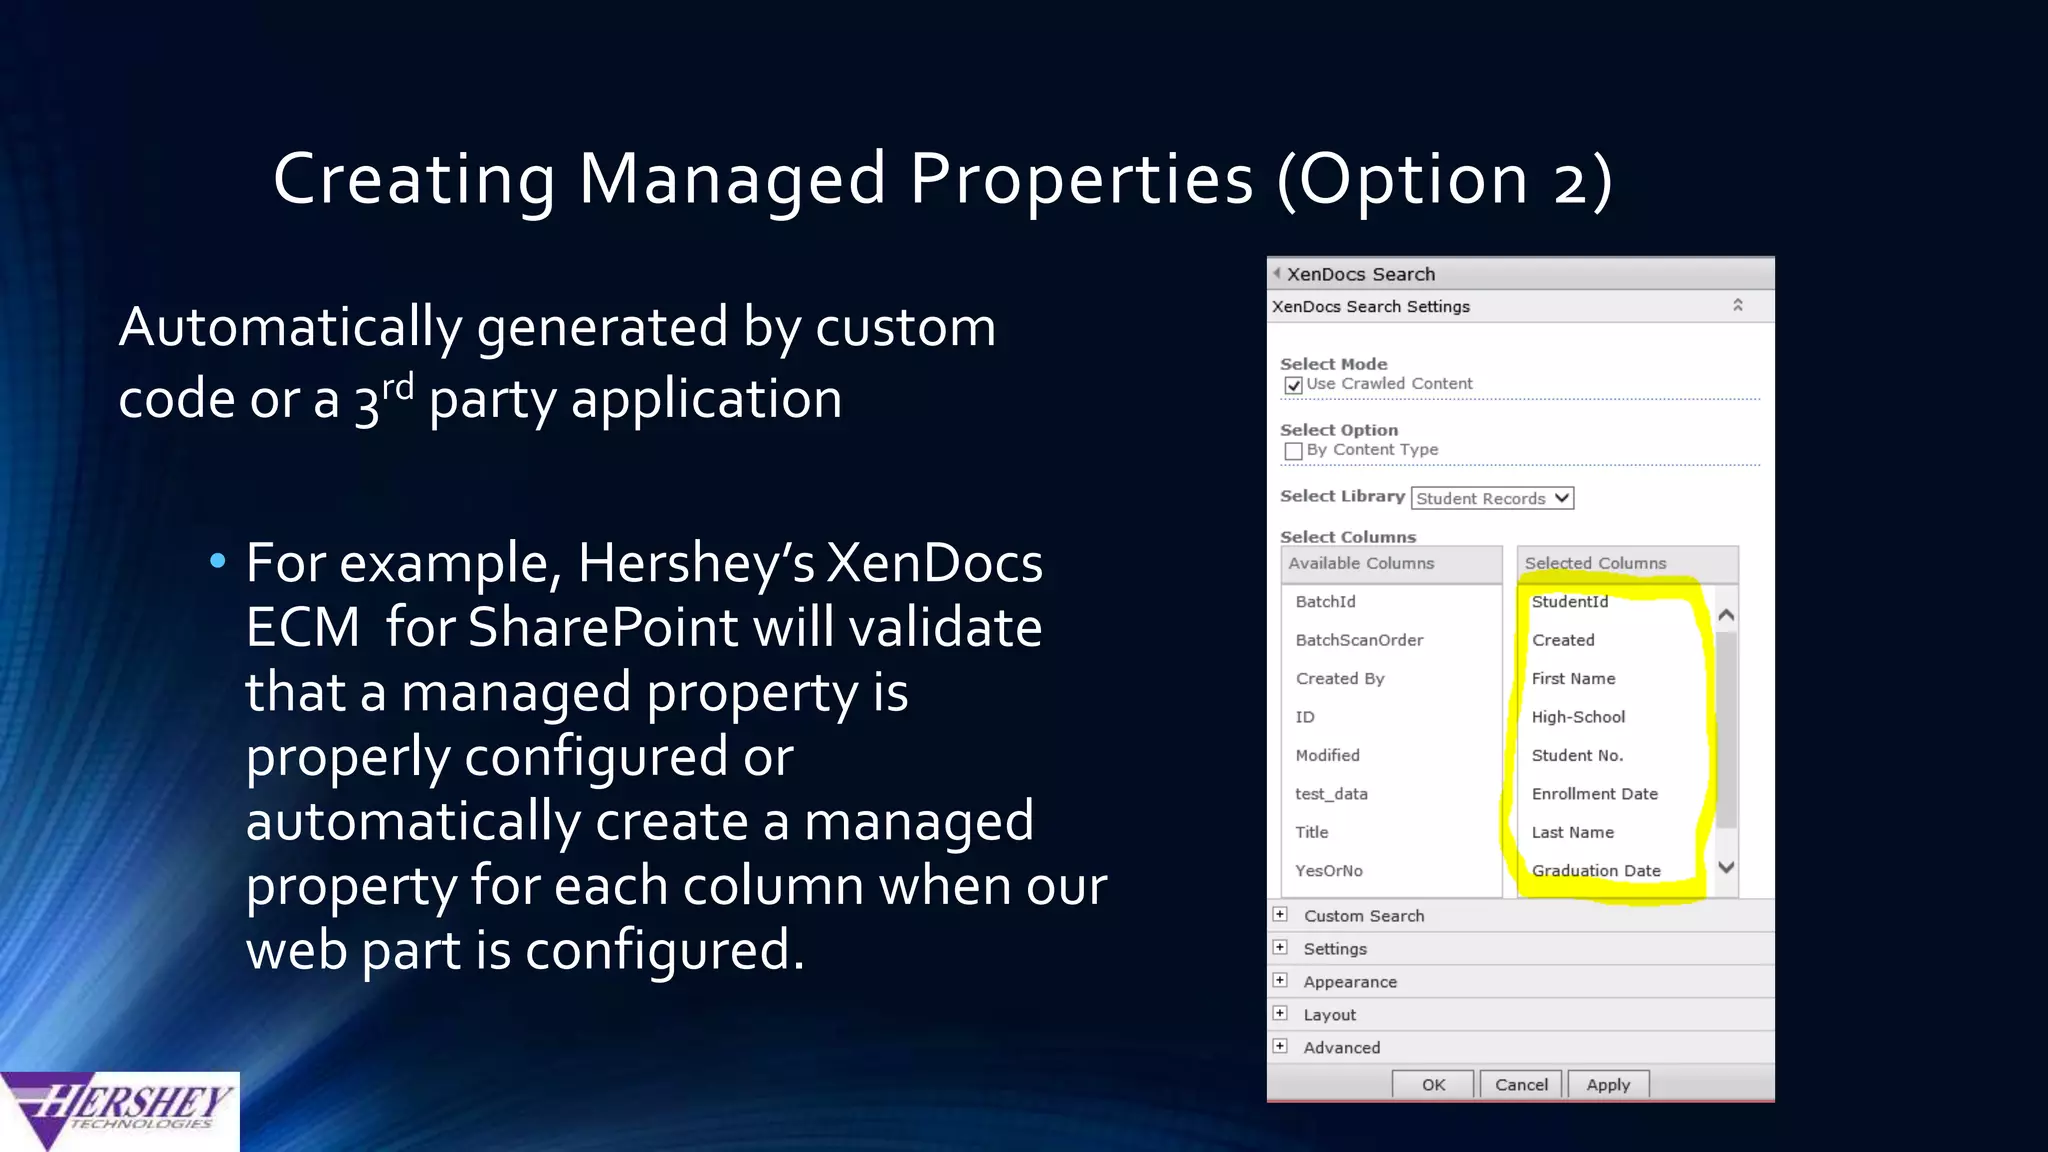Click the Selected Columns scrollbar thumb
2048x1152 pixels.
(1726, 730)
